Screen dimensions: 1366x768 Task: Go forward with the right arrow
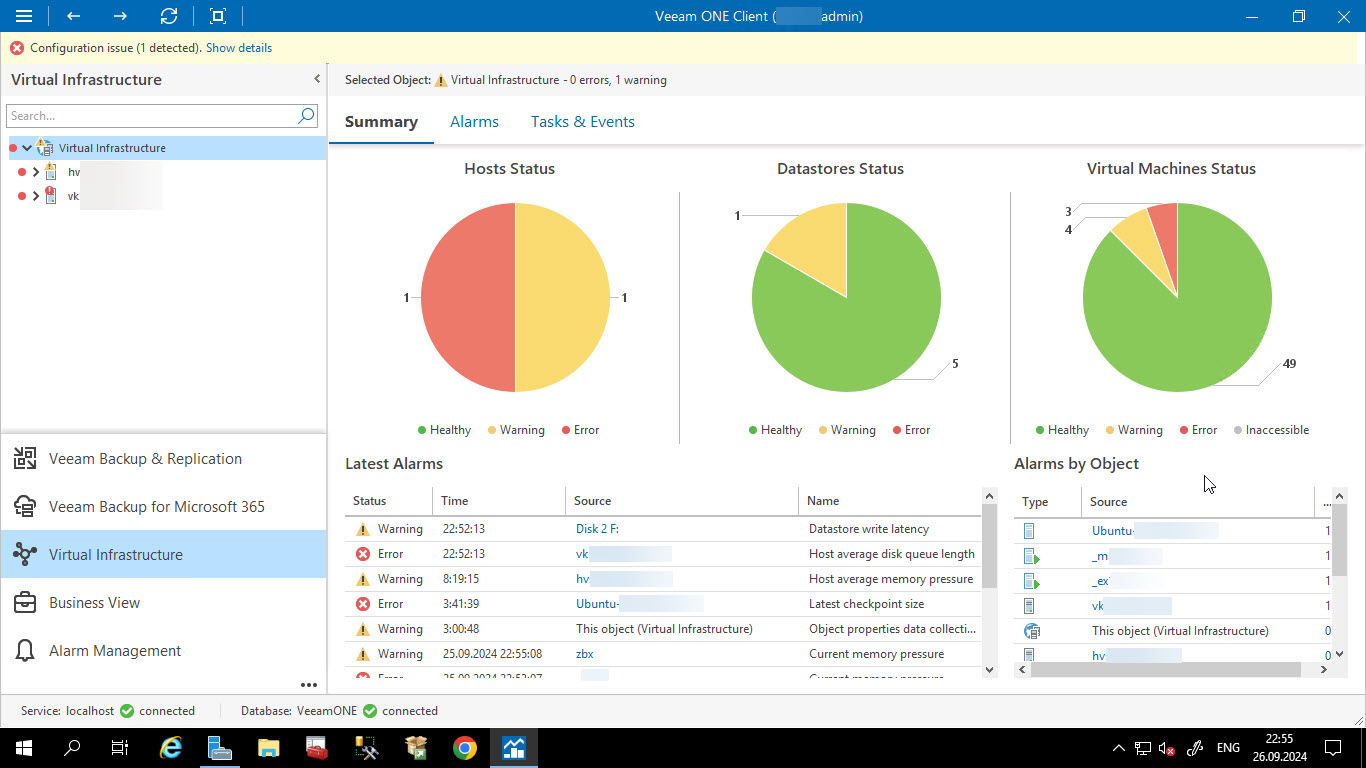pos(120,16)
